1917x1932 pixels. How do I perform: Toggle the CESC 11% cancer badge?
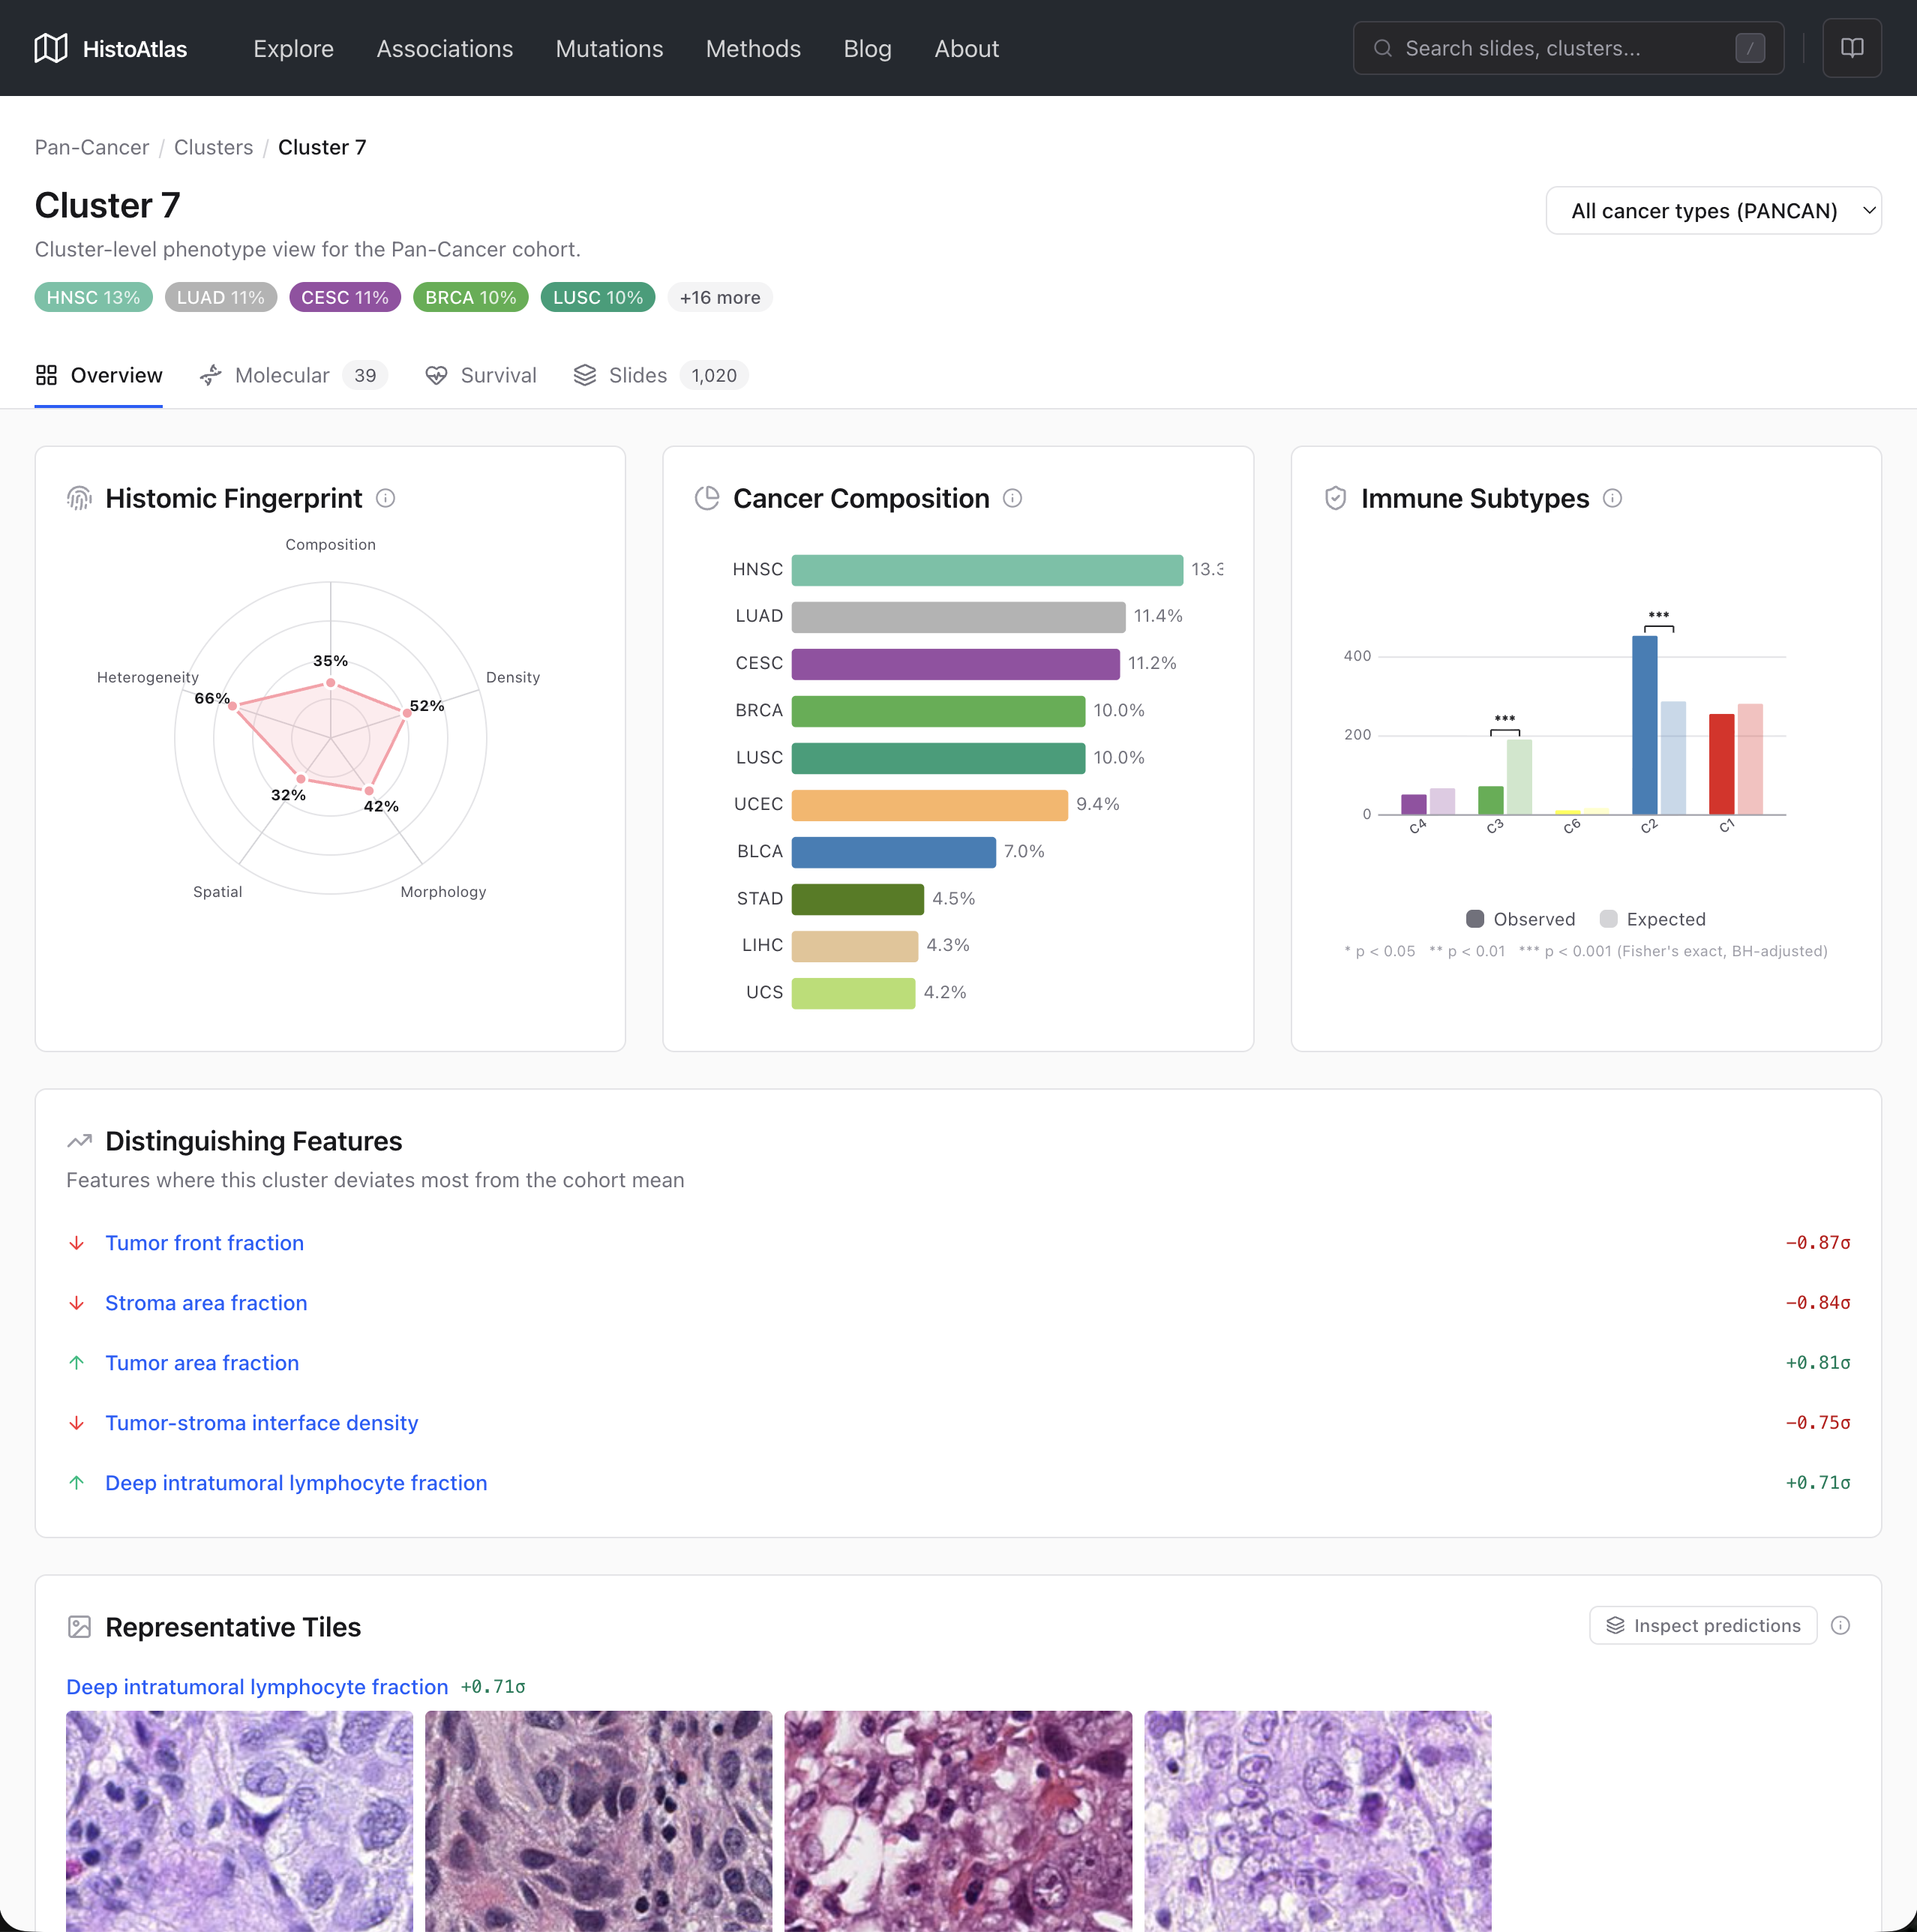click(x=344, y=297)
